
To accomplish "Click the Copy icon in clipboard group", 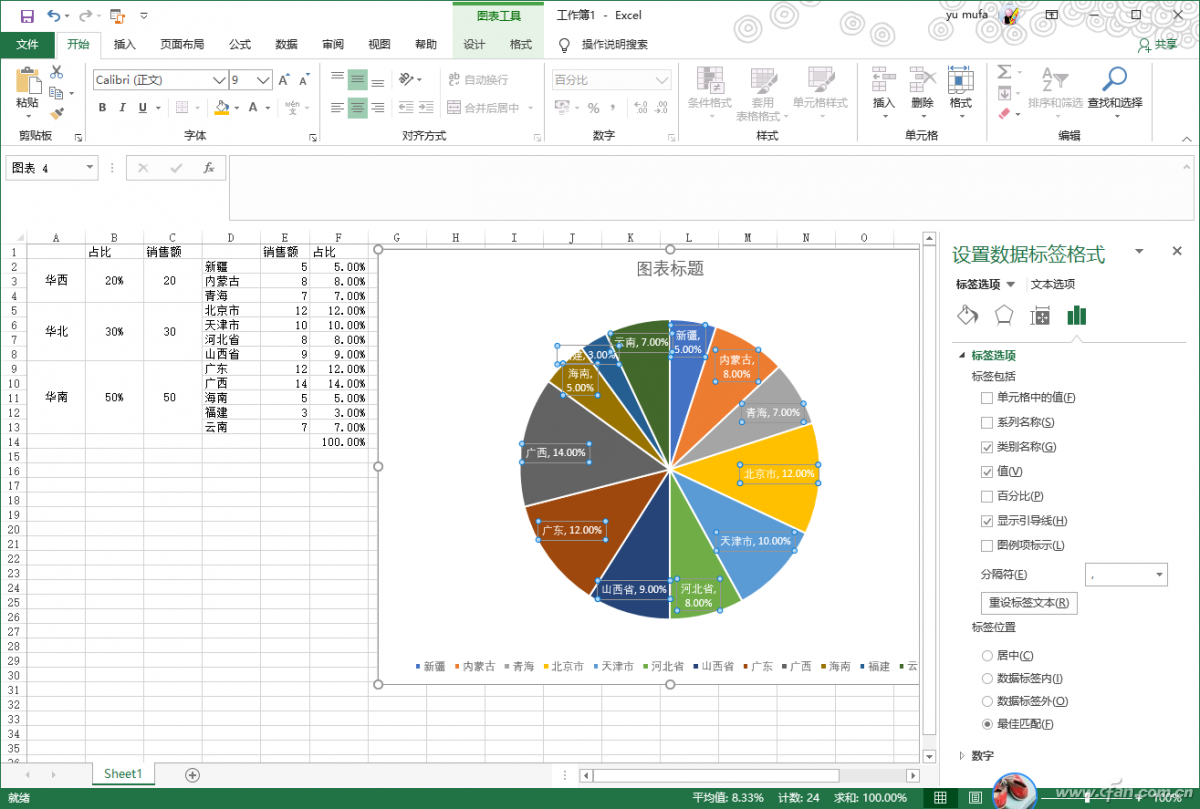I will click(x=56, y=92).
